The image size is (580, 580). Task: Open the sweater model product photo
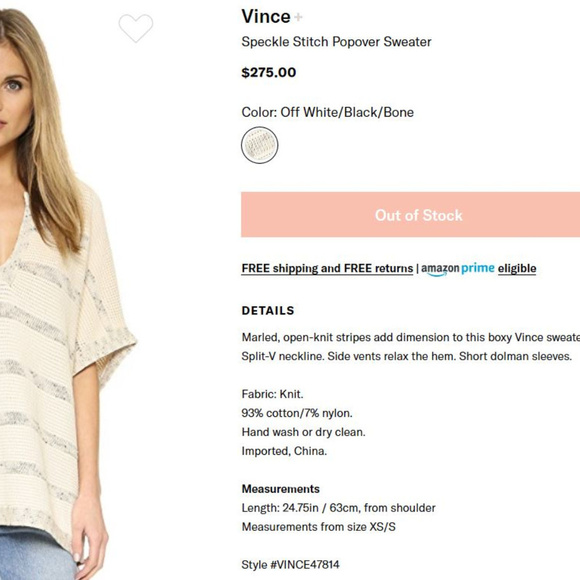click(70, 292)
